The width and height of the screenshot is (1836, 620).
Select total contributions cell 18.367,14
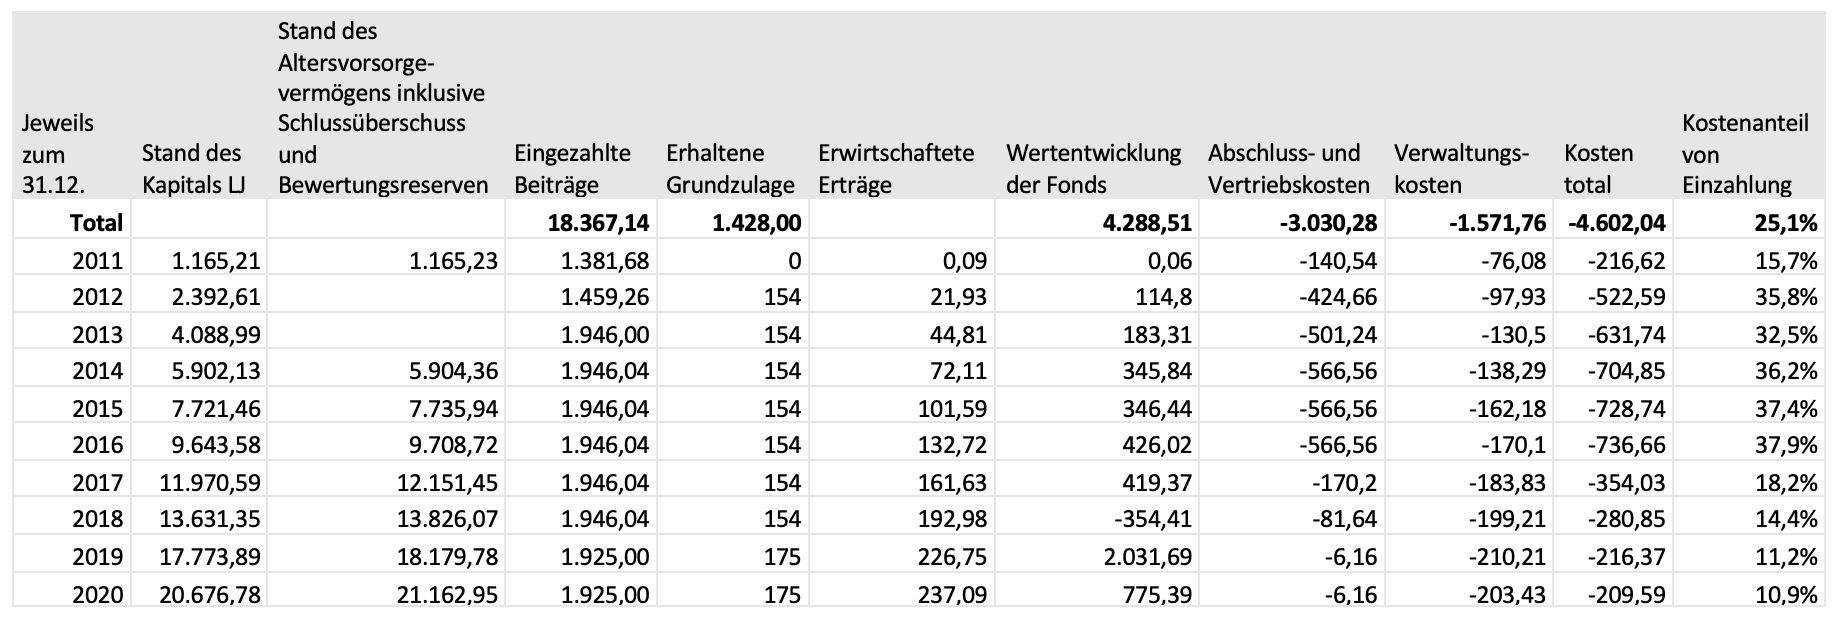(x=598, y=223)
